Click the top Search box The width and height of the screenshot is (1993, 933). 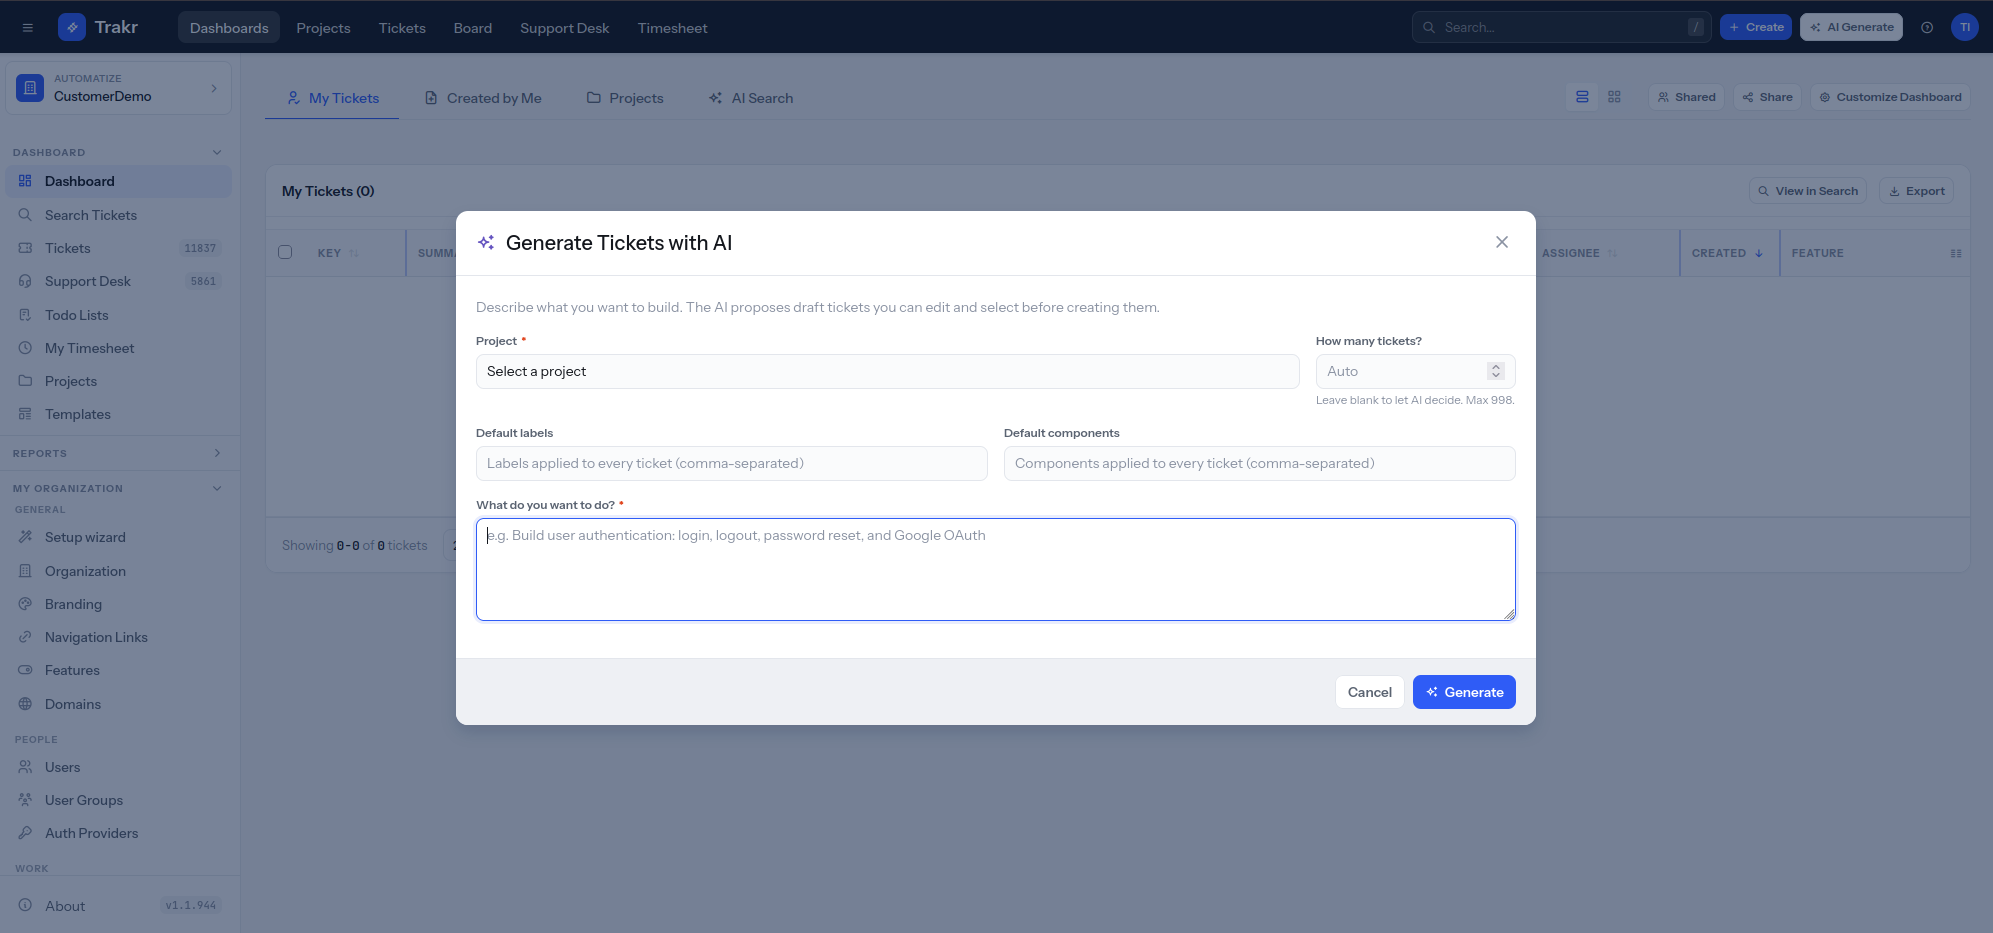1561,27
